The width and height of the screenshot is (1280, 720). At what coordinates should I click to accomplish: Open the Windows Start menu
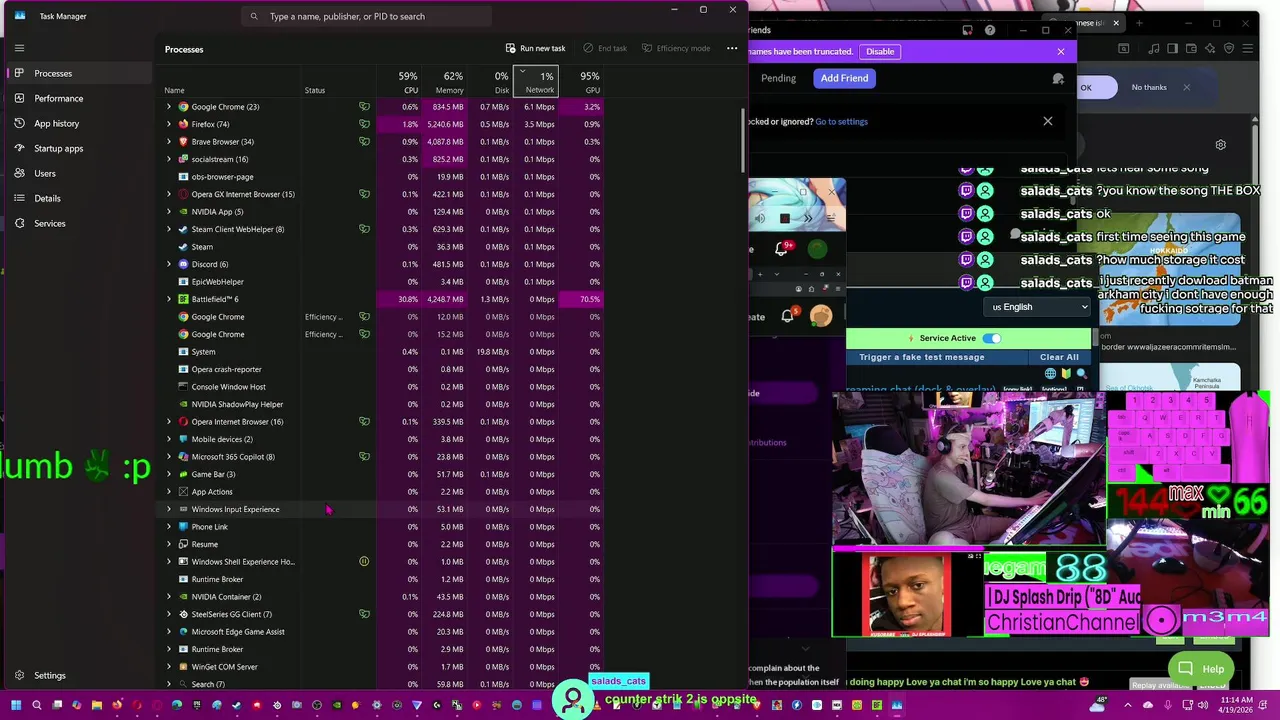click(x=16, y=706)
